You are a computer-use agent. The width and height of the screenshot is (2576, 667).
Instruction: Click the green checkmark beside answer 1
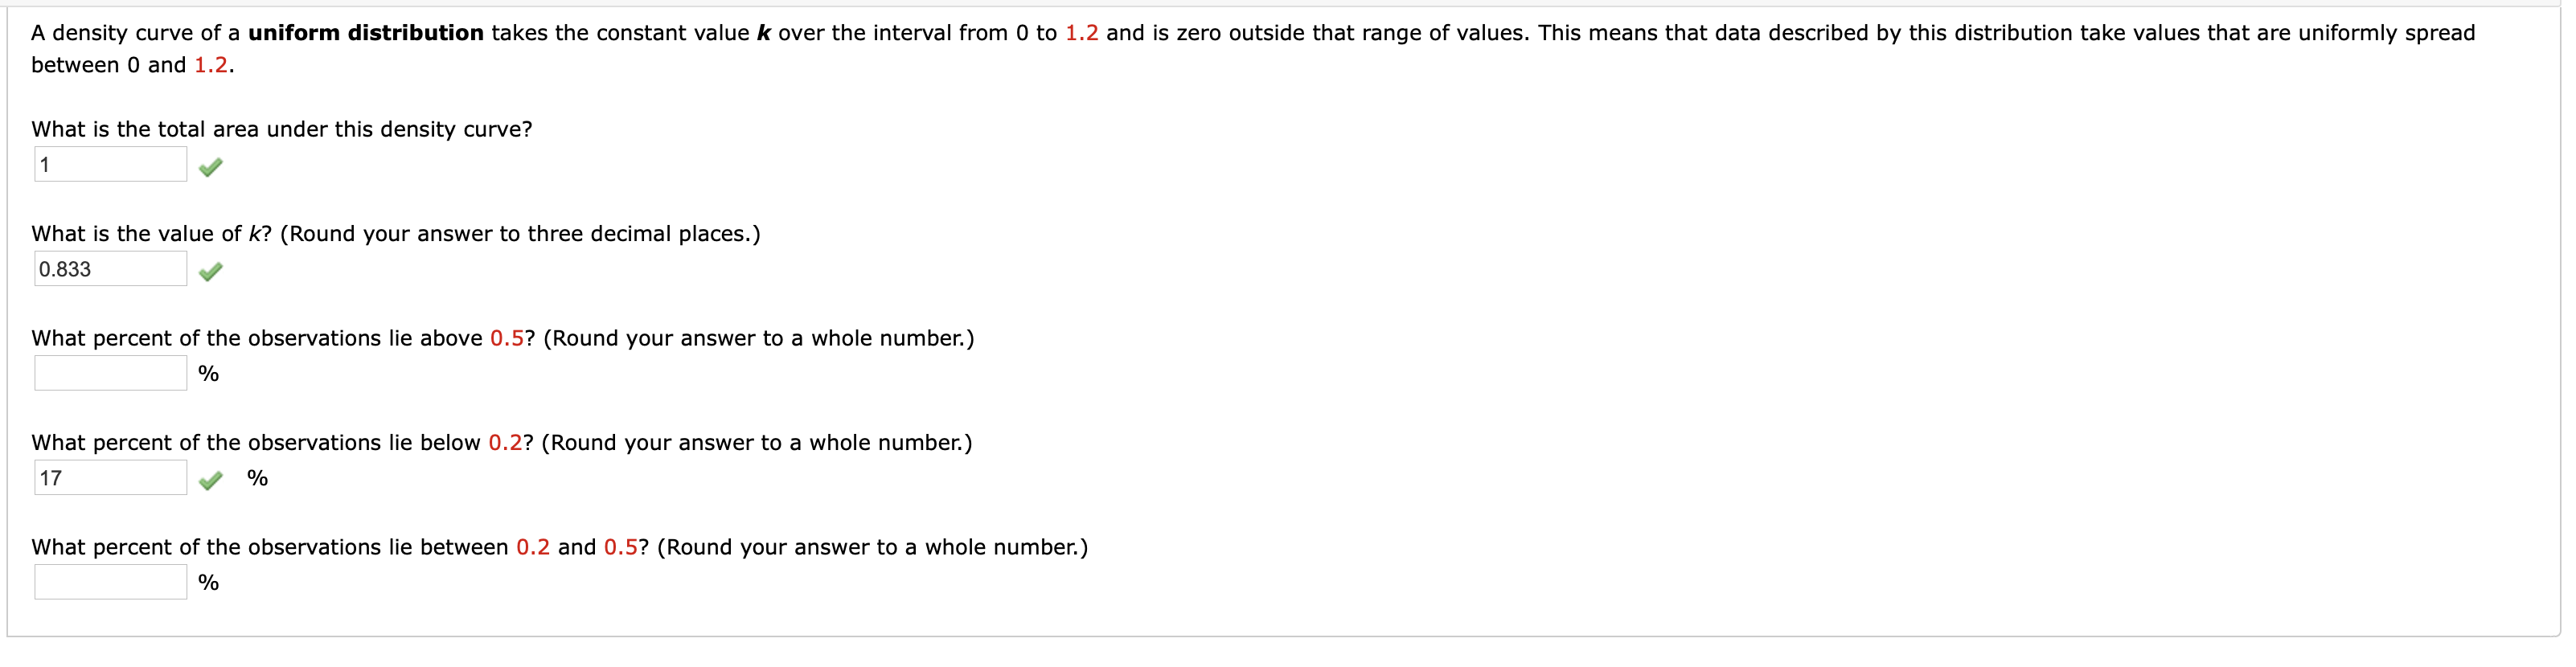pos(211,167)
